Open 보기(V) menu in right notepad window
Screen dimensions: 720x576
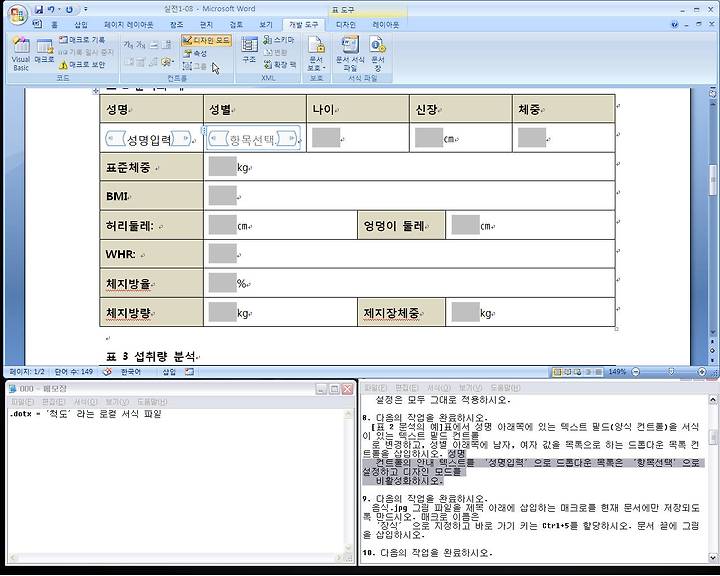470,388
